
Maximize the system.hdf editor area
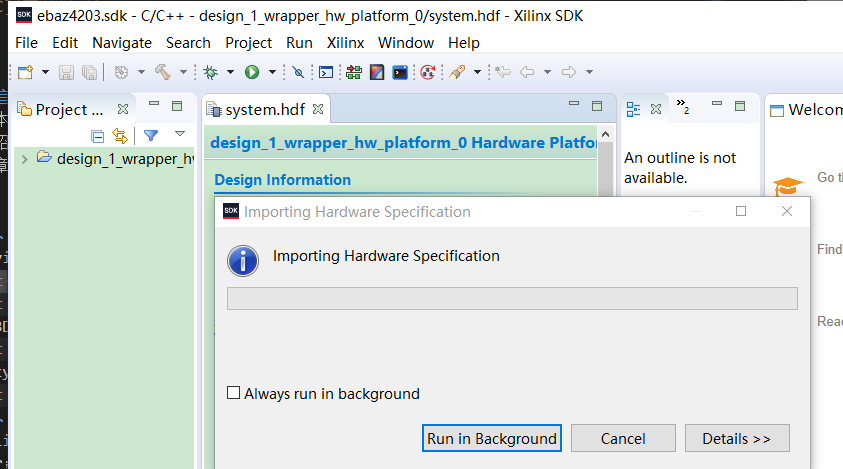597,106
